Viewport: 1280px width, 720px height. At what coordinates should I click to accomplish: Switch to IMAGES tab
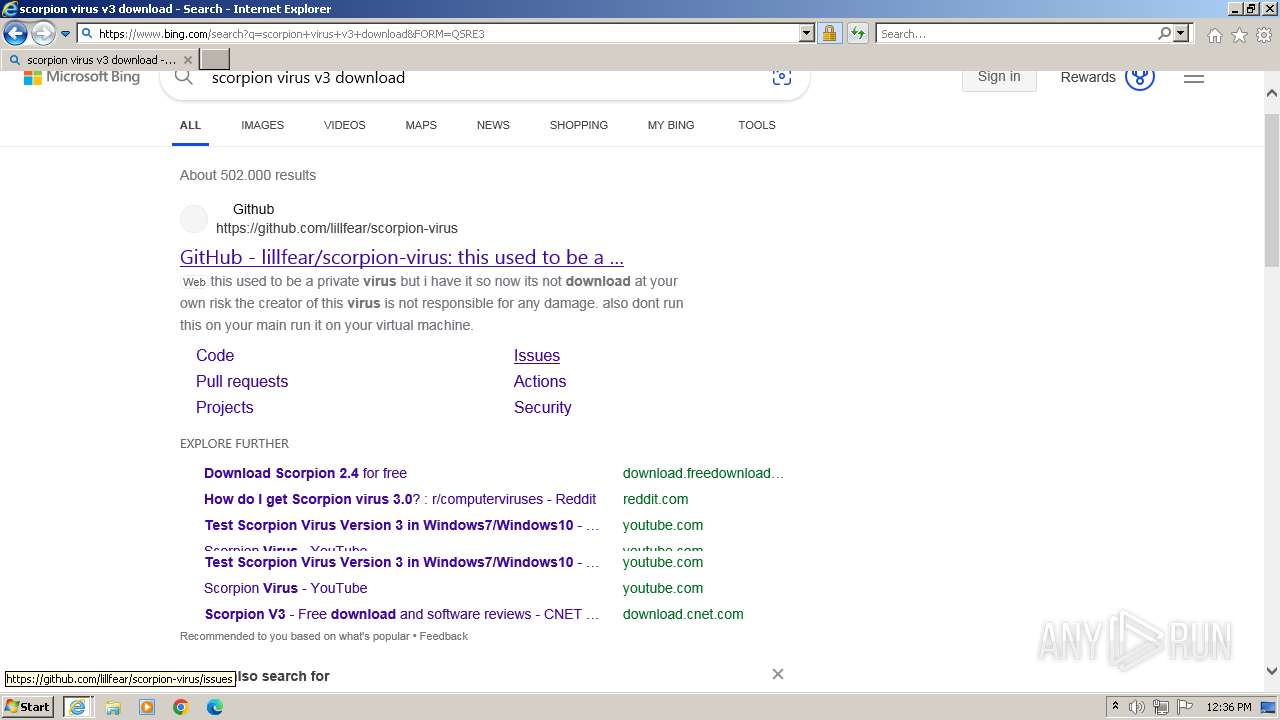[262, 125]
